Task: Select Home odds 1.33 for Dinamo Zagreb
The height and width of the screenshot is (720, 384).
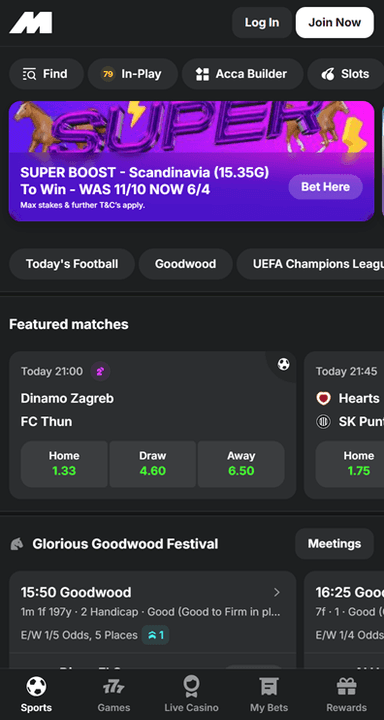Action: [x=64, y=464]
